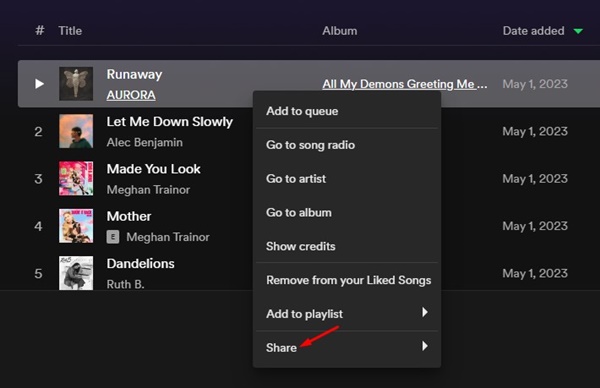Click Let Me Down Slowly title
This screenshot has width=600, height=388.
170,122
